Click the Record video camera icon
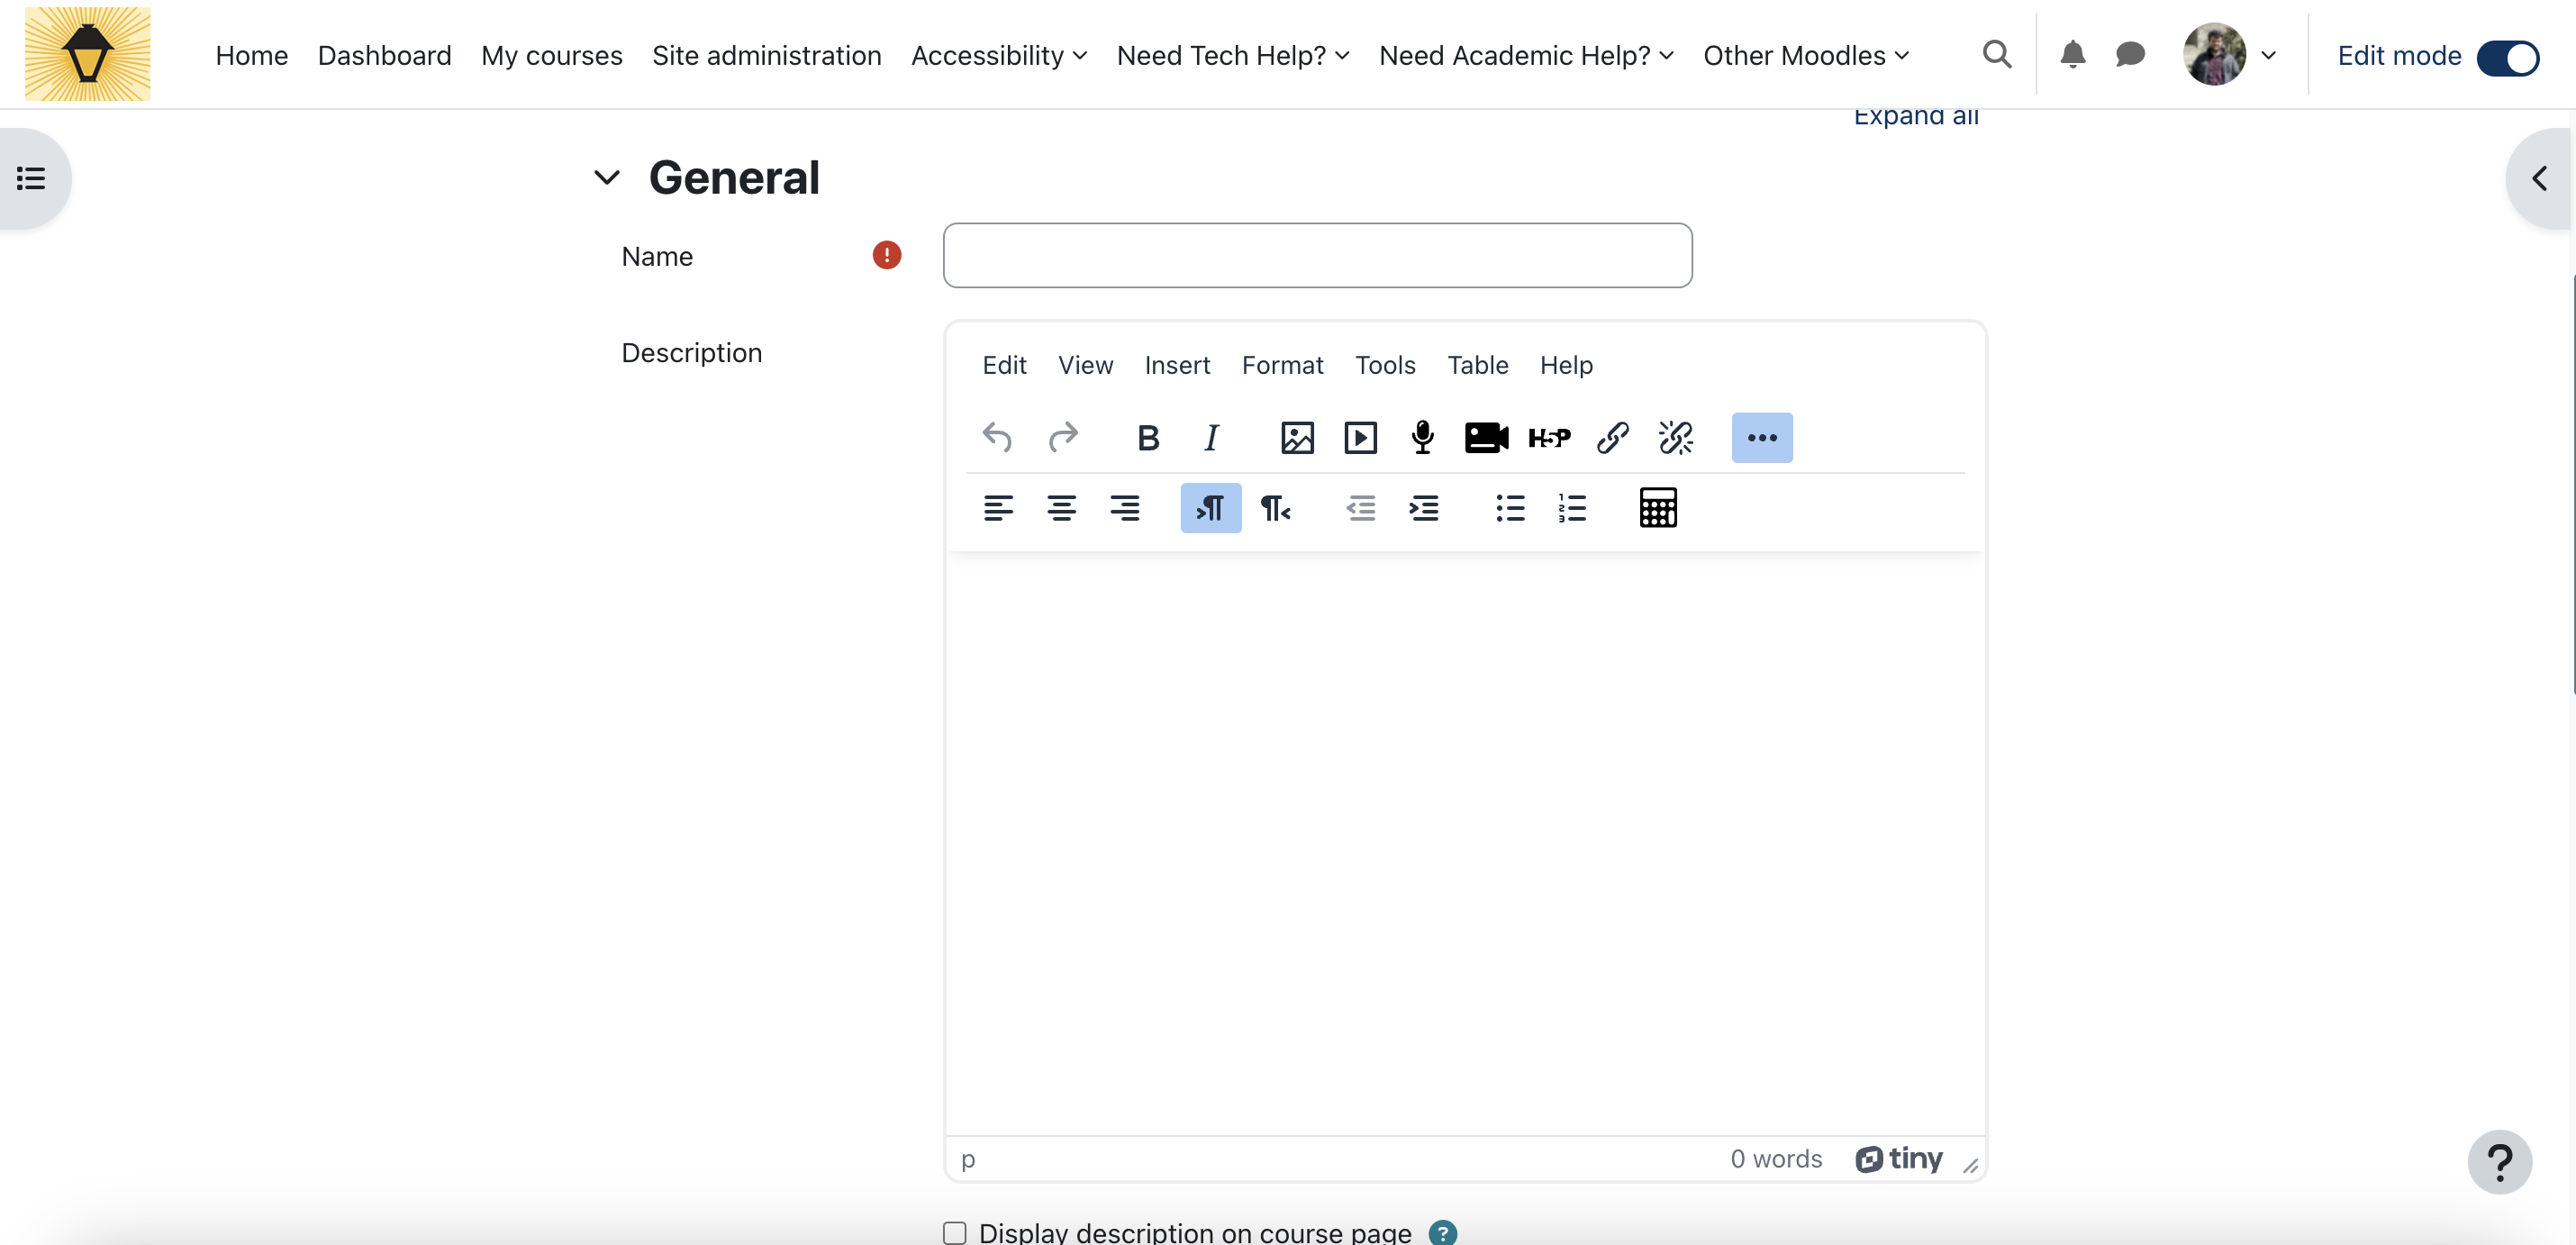This screenshot has width=2576, height=1245. click(1486, 438)
